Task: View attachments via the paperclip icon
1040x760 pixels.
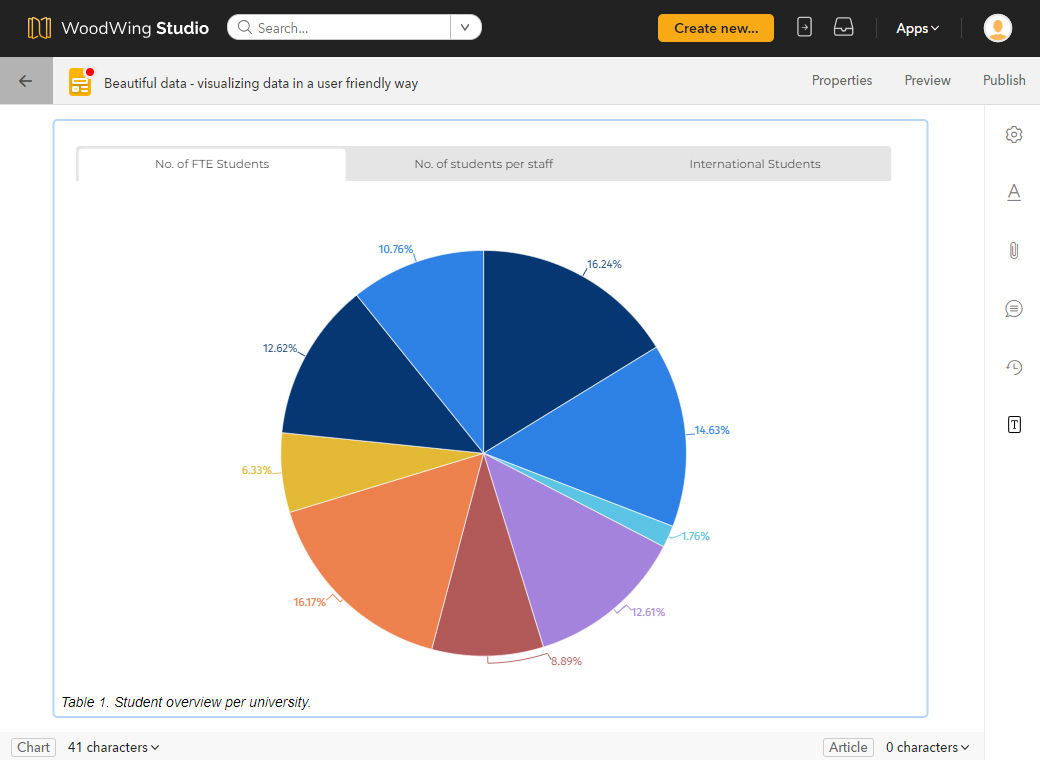Action: pos(1014,250)
